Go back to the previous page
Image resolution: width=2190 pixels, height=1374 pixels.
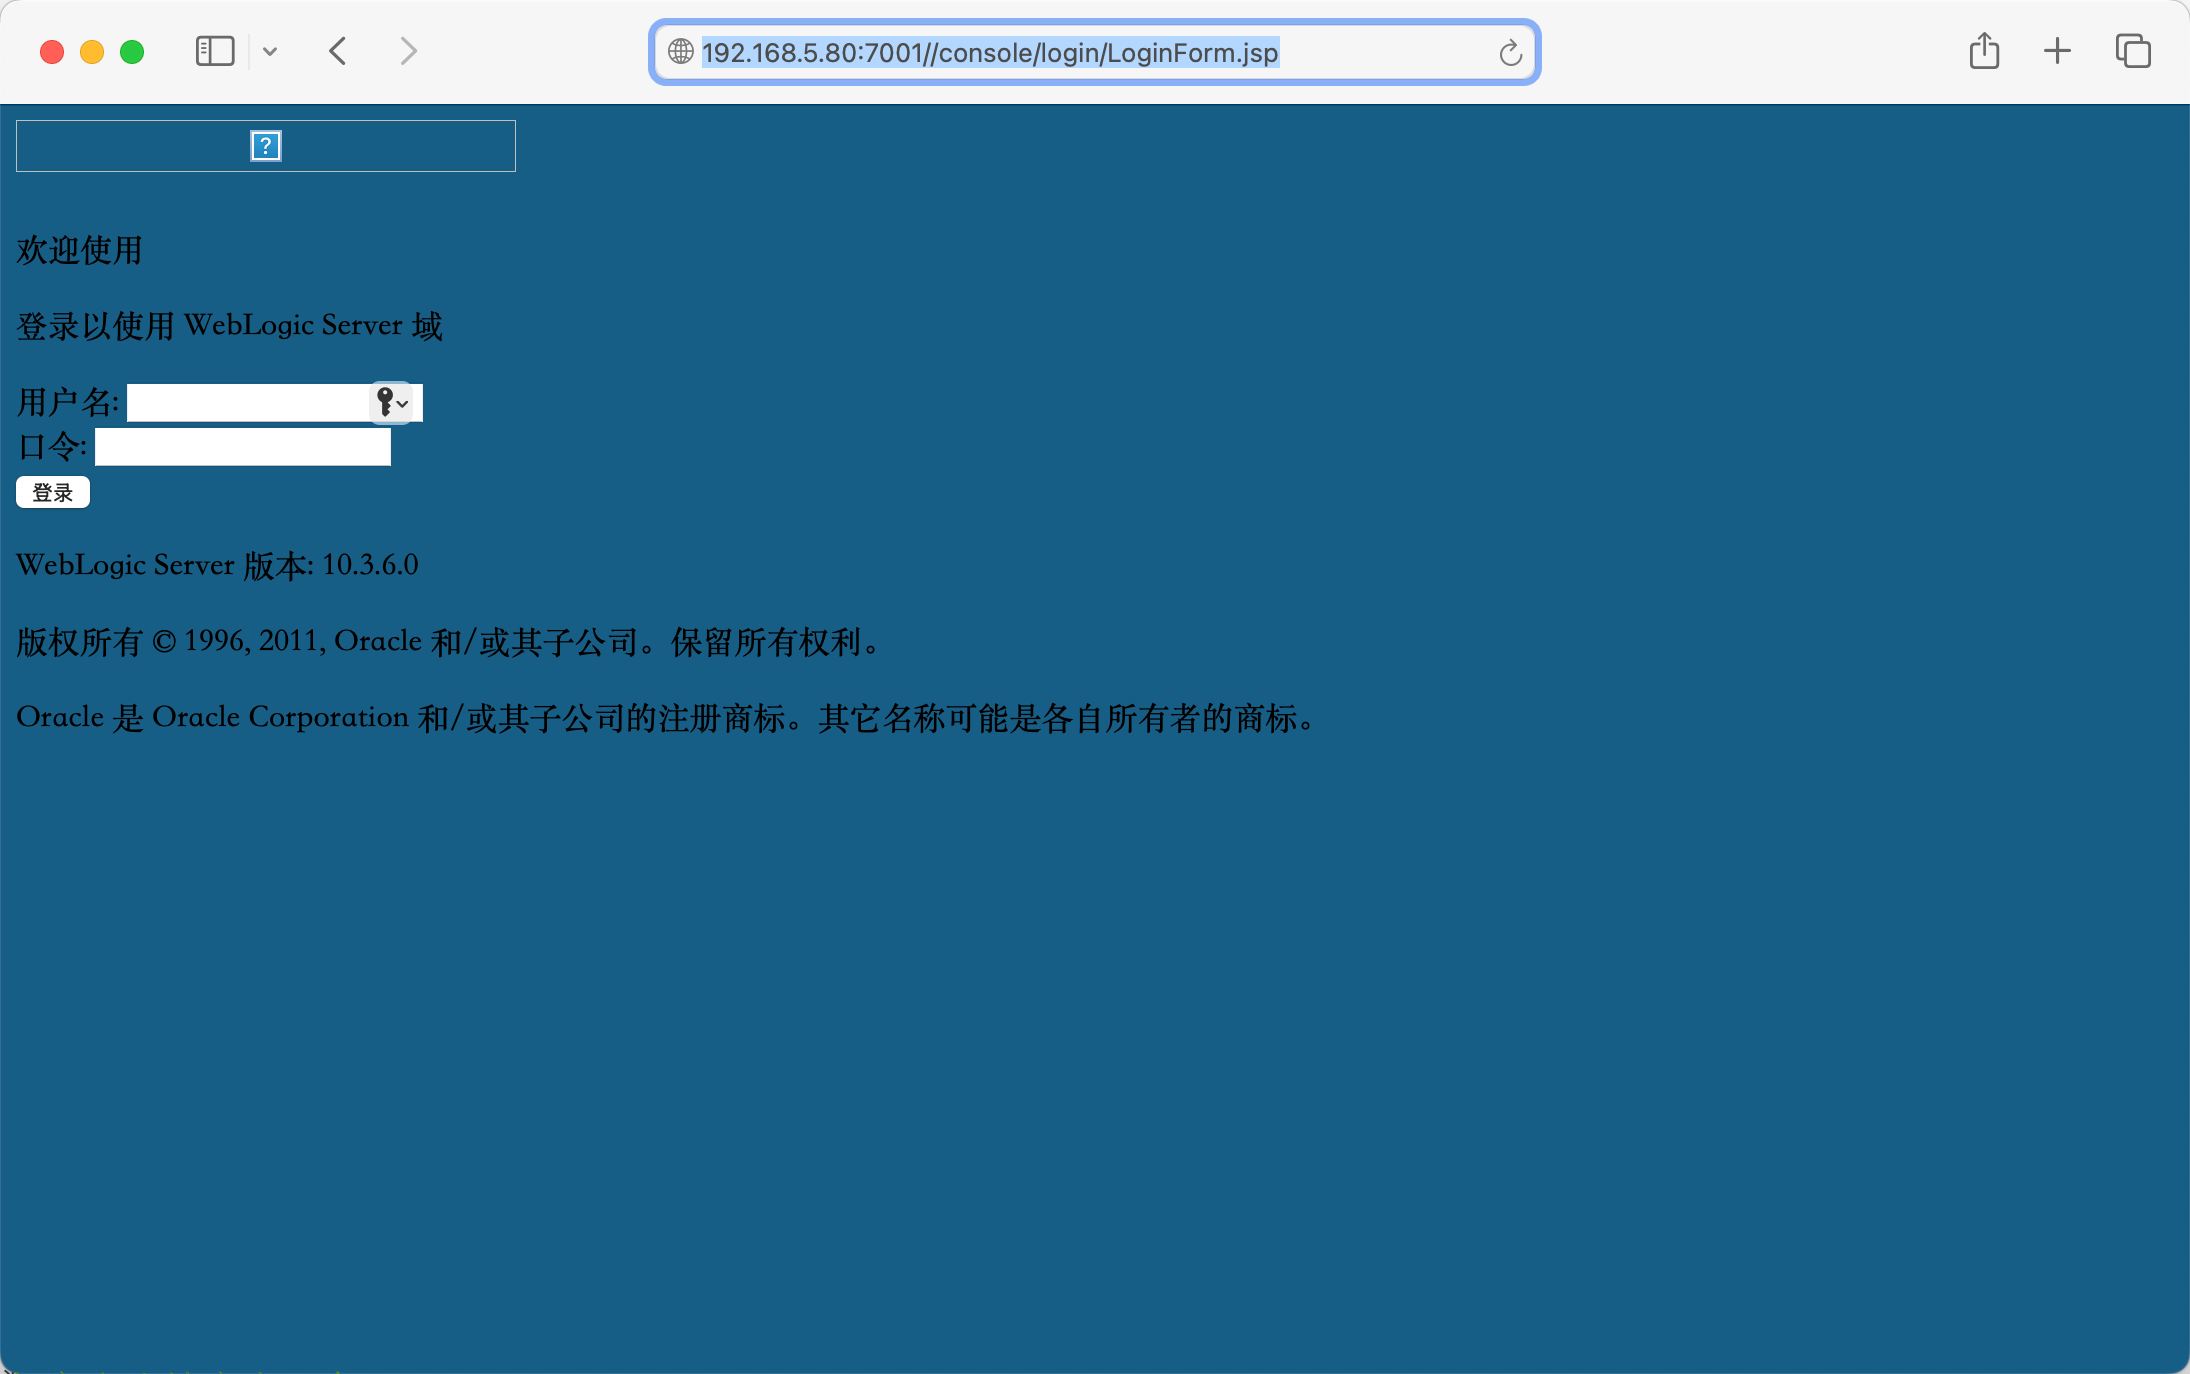338,51
